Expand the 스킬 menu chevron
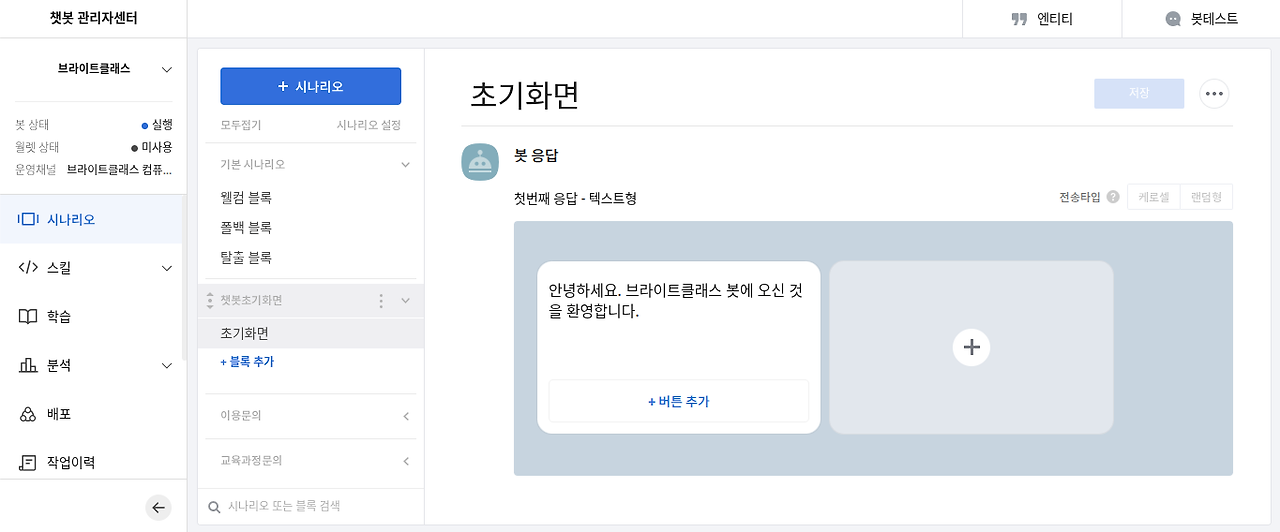This screenshot has height=532, width=1280. click(x=167, y=268)
